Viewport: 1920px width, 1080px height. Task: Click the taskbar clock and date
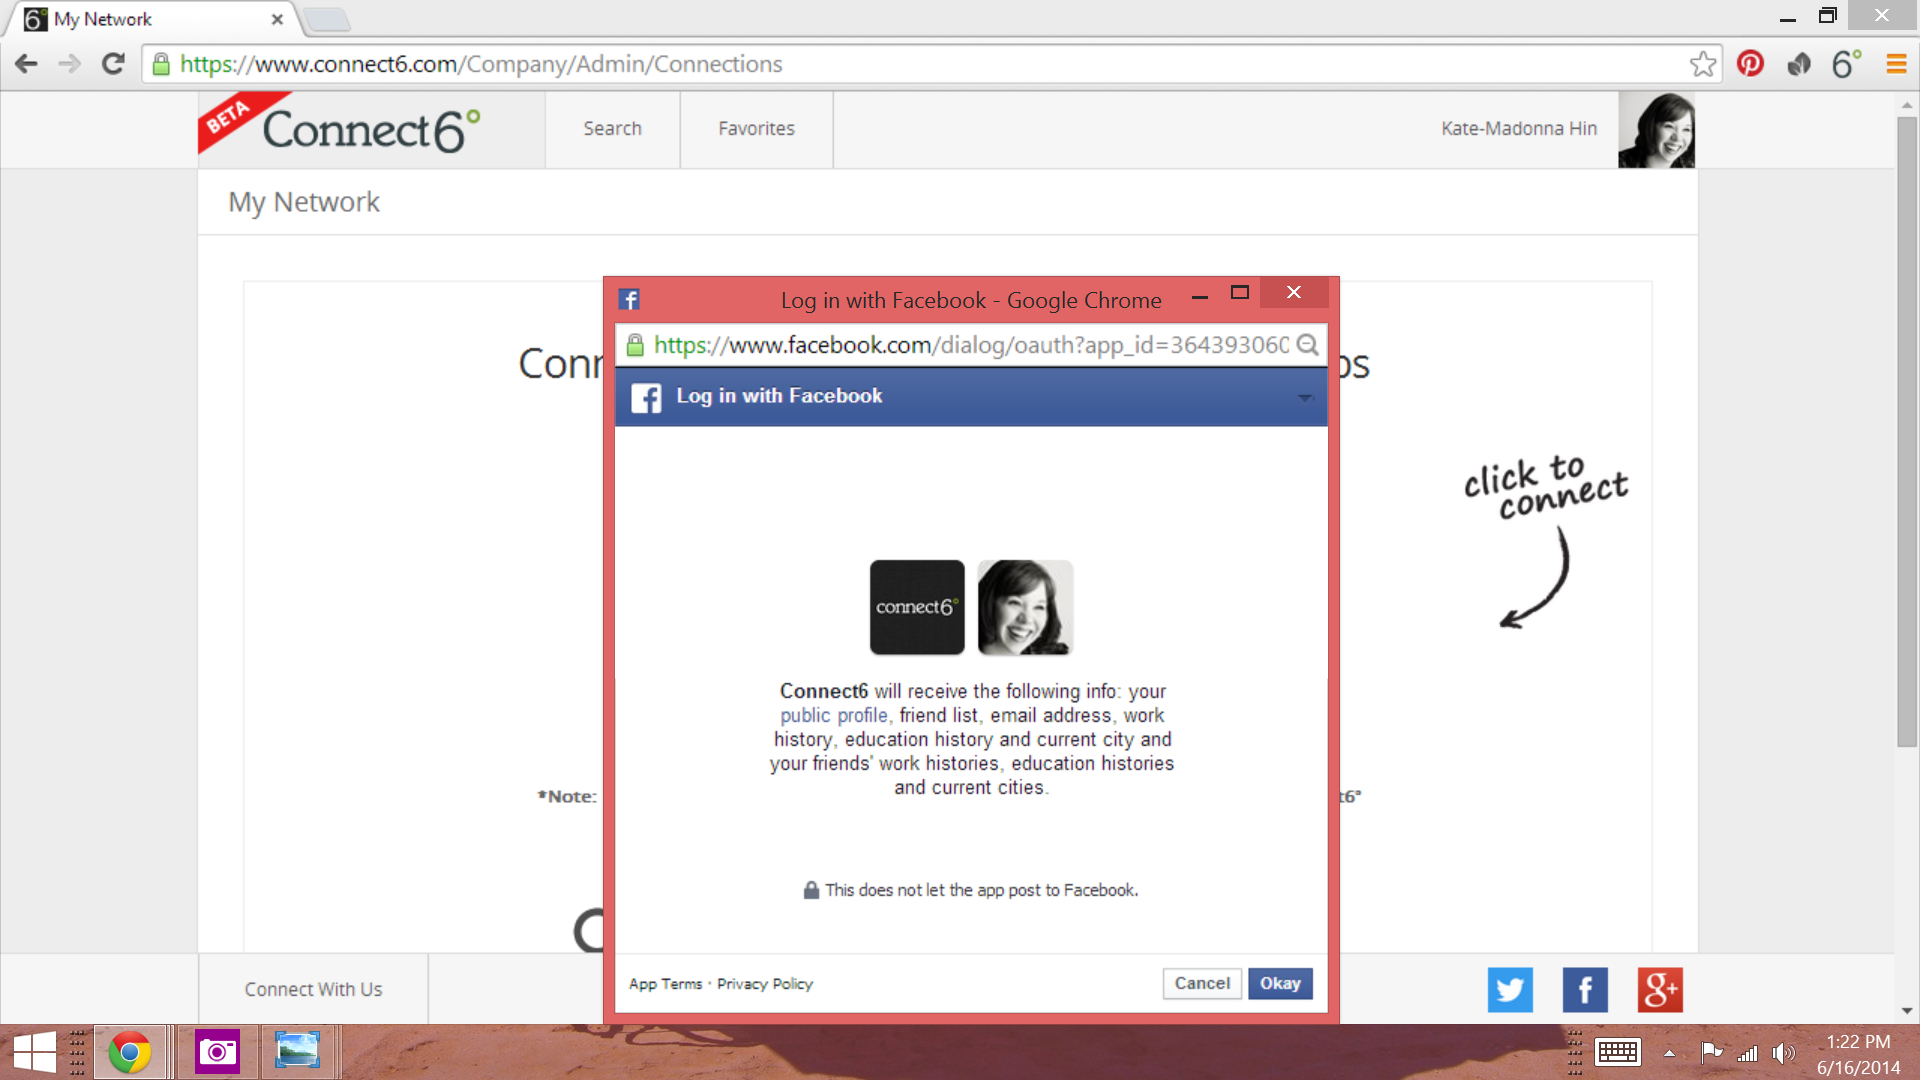point(1858,1054)
